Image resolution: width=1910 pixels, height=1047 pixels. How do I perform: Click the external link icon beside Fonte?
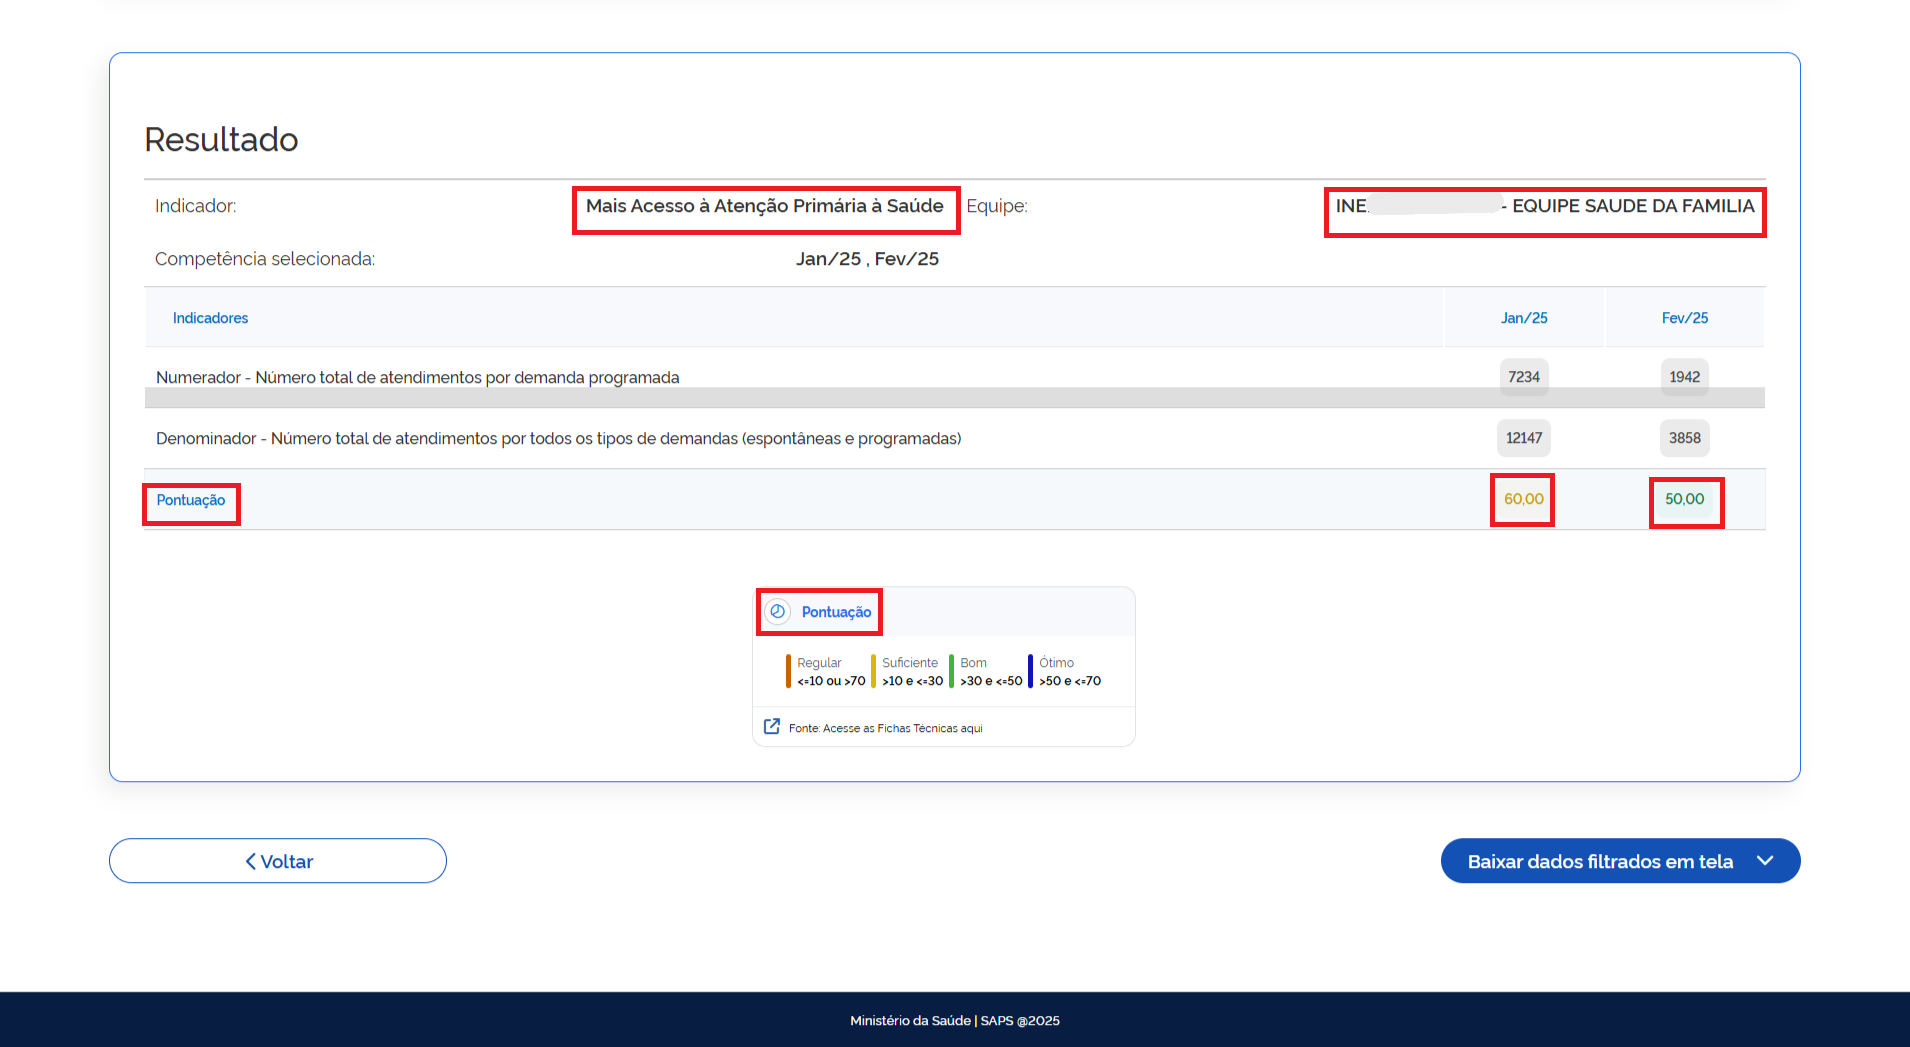pos(771,727)
